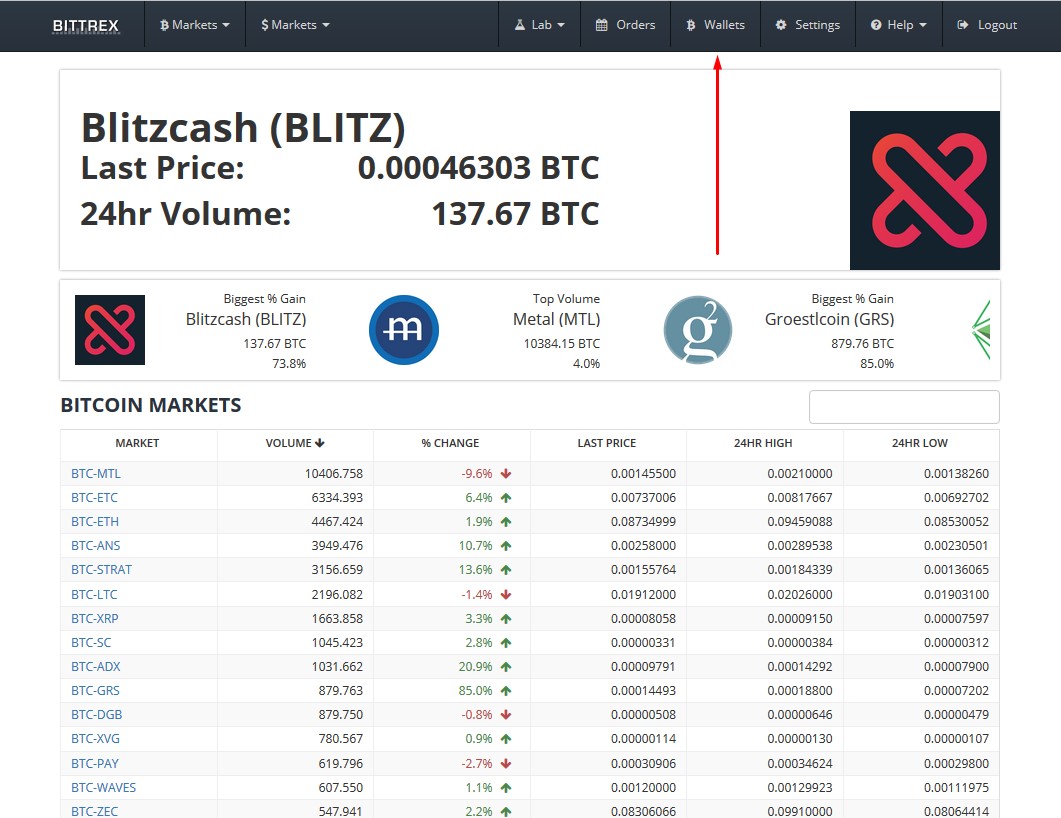This screenshot has width=1061, height=818.
Task: Open the BTC-ETH market link
Action: 95,522
